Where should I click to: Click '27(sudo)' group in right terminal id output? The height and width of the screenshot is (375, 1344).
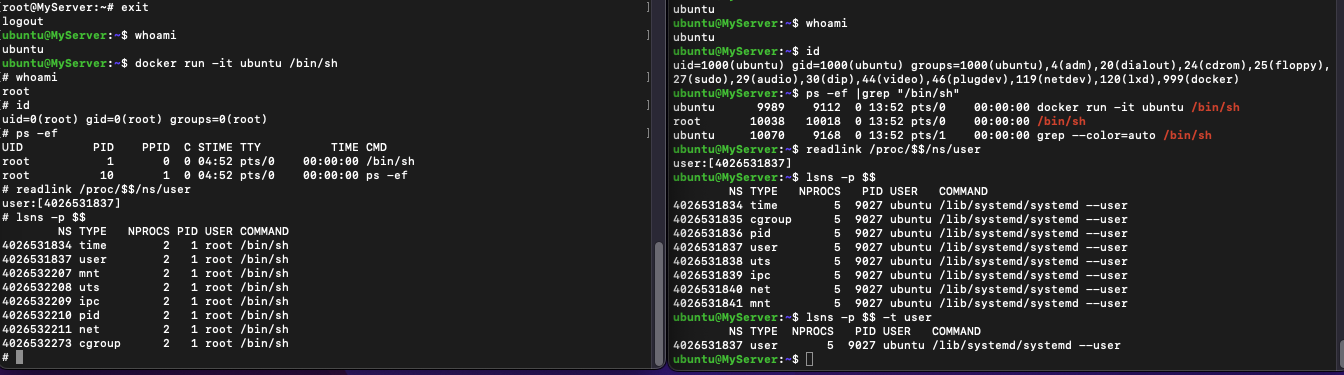pos(701,79)
